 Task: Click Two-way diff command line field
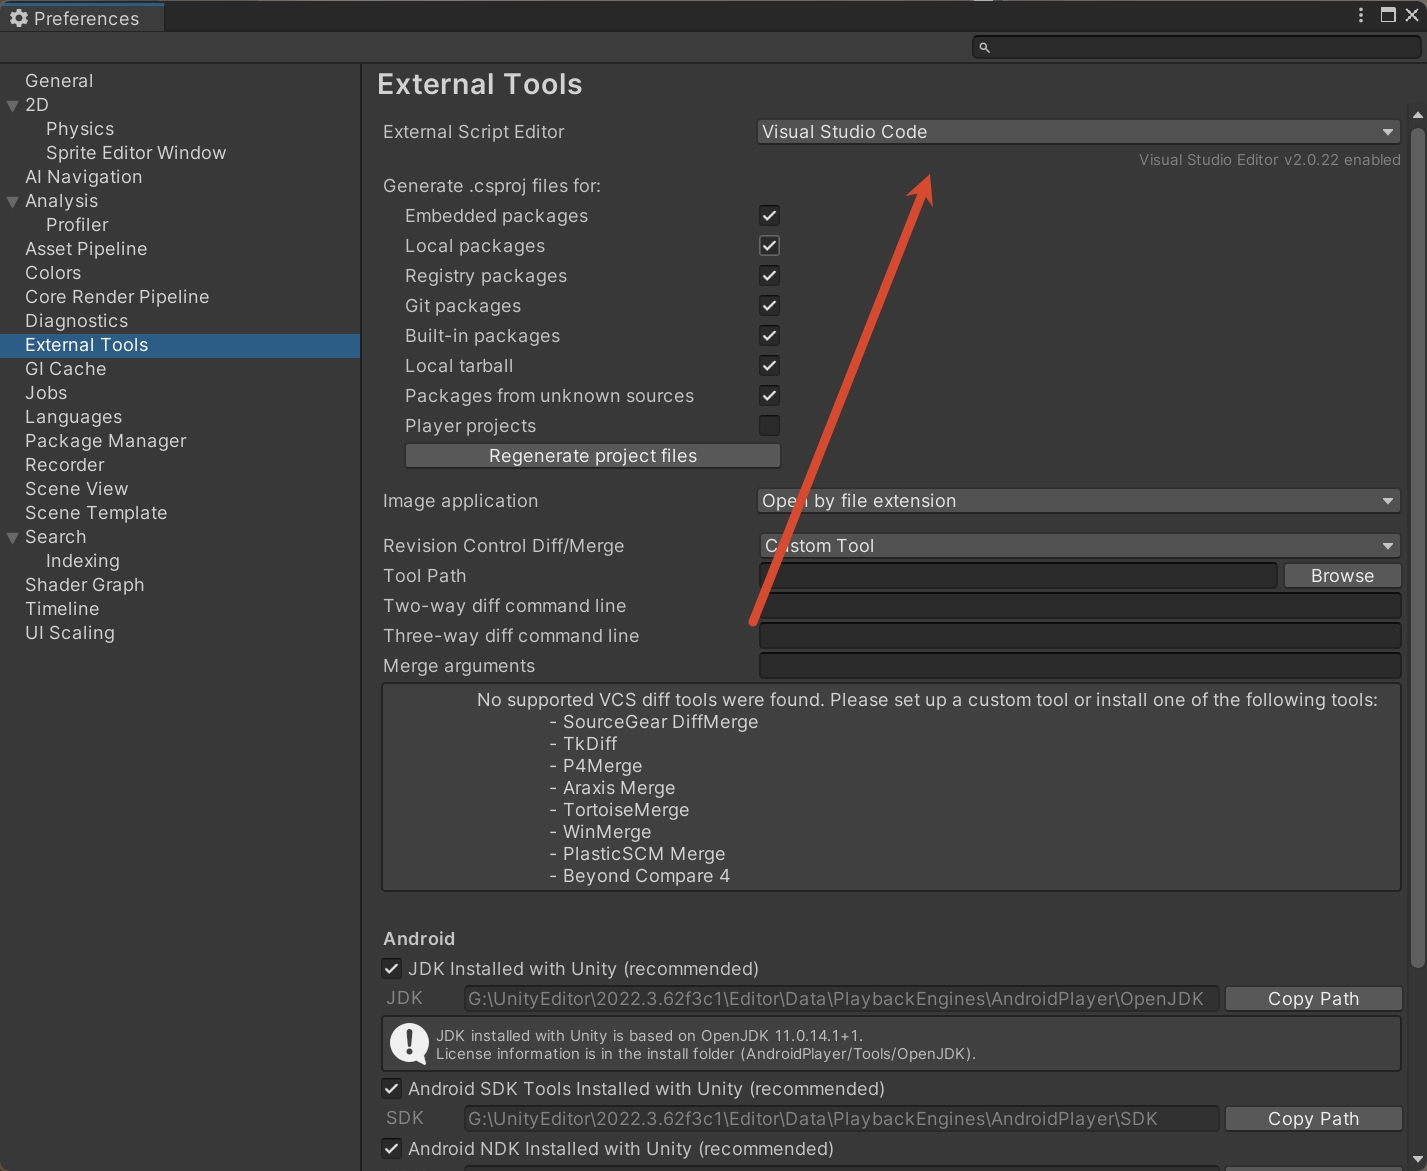(x=1080, y=606)
